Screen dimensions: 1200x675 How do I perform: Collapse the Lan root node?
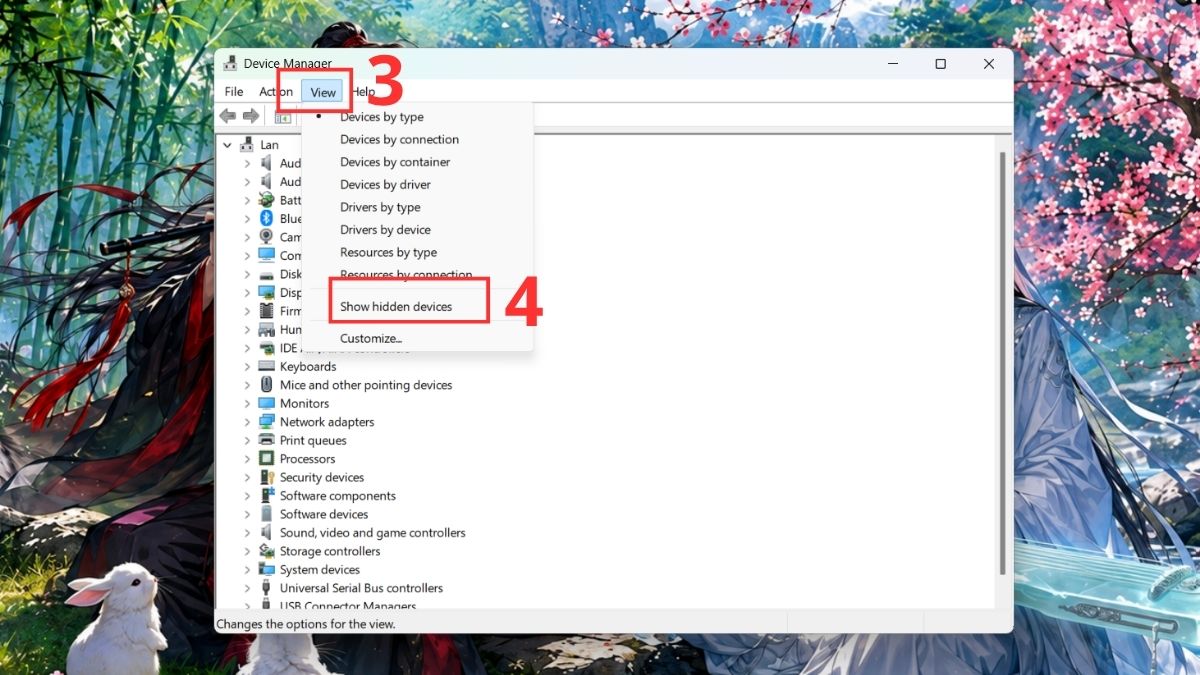[x=228, y=145]
